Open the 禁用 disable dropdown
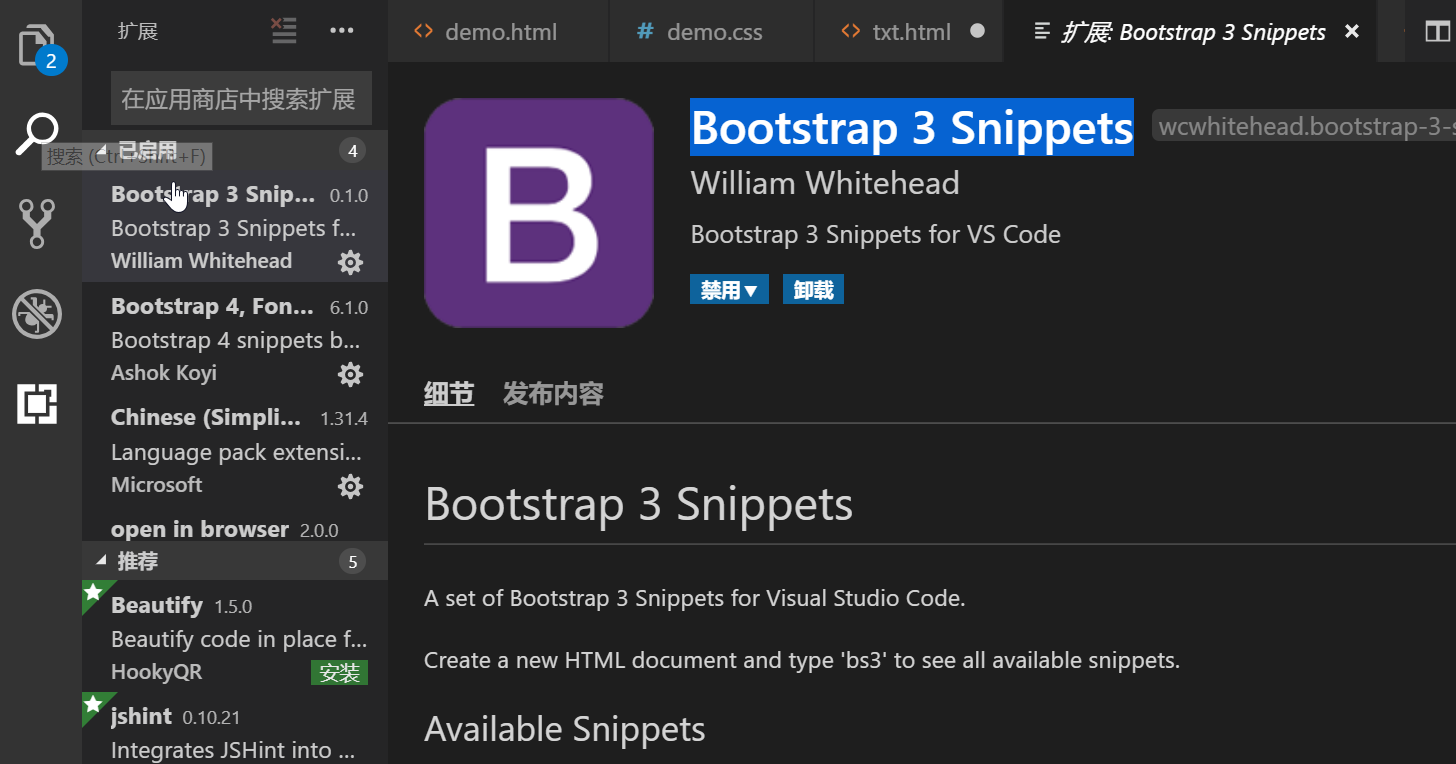Viewport: 1456px width, 764px height. coord(729,290)
